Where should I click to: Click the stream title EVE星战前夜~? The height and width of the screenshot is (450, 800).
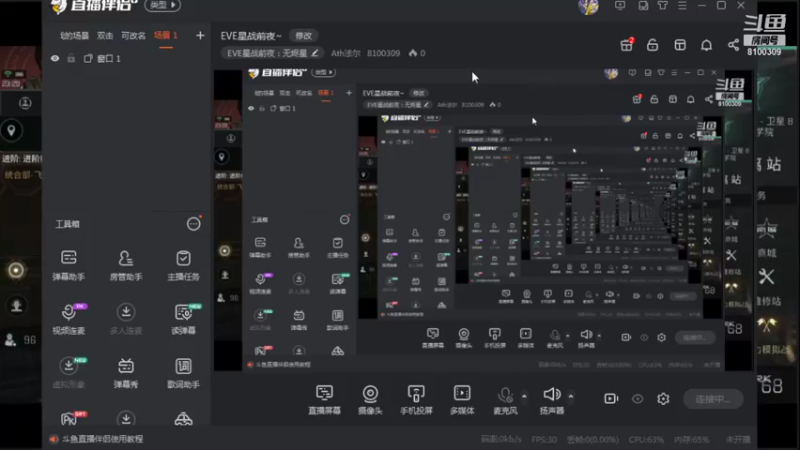point(251,36)
